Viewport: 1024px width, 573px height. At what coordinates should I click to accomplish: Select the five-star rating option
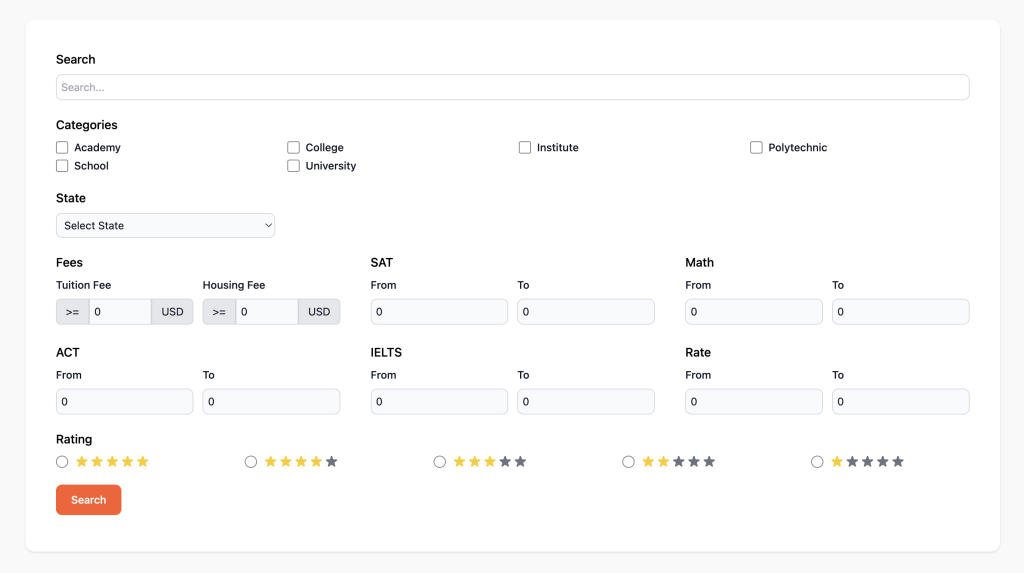[x=62, y=462]
